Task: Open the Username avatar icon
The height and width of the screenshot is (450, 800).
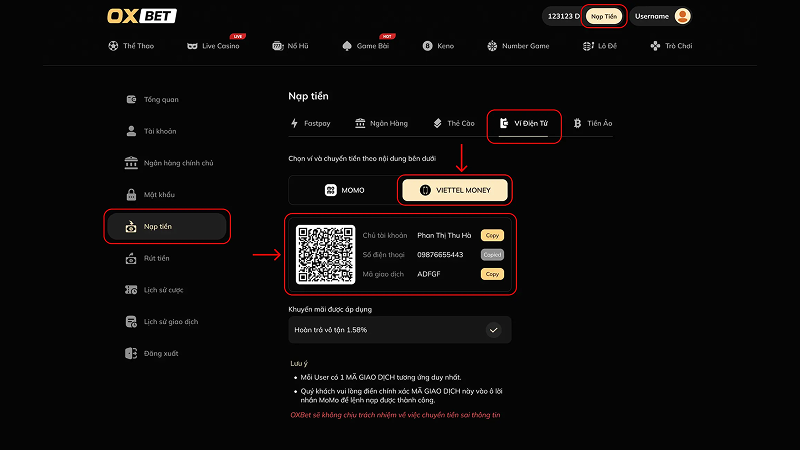Action: [682, 16]
